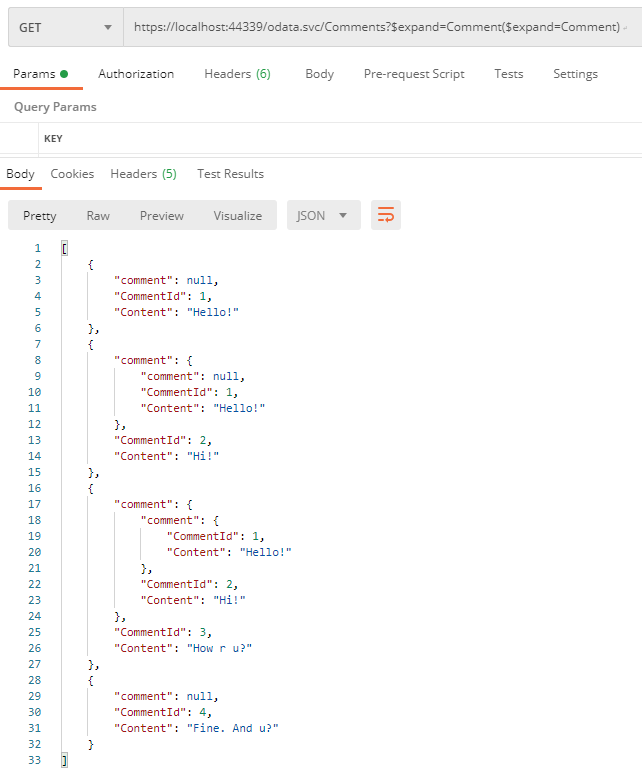Switch to the Authorization tab

tap(136, 74)
